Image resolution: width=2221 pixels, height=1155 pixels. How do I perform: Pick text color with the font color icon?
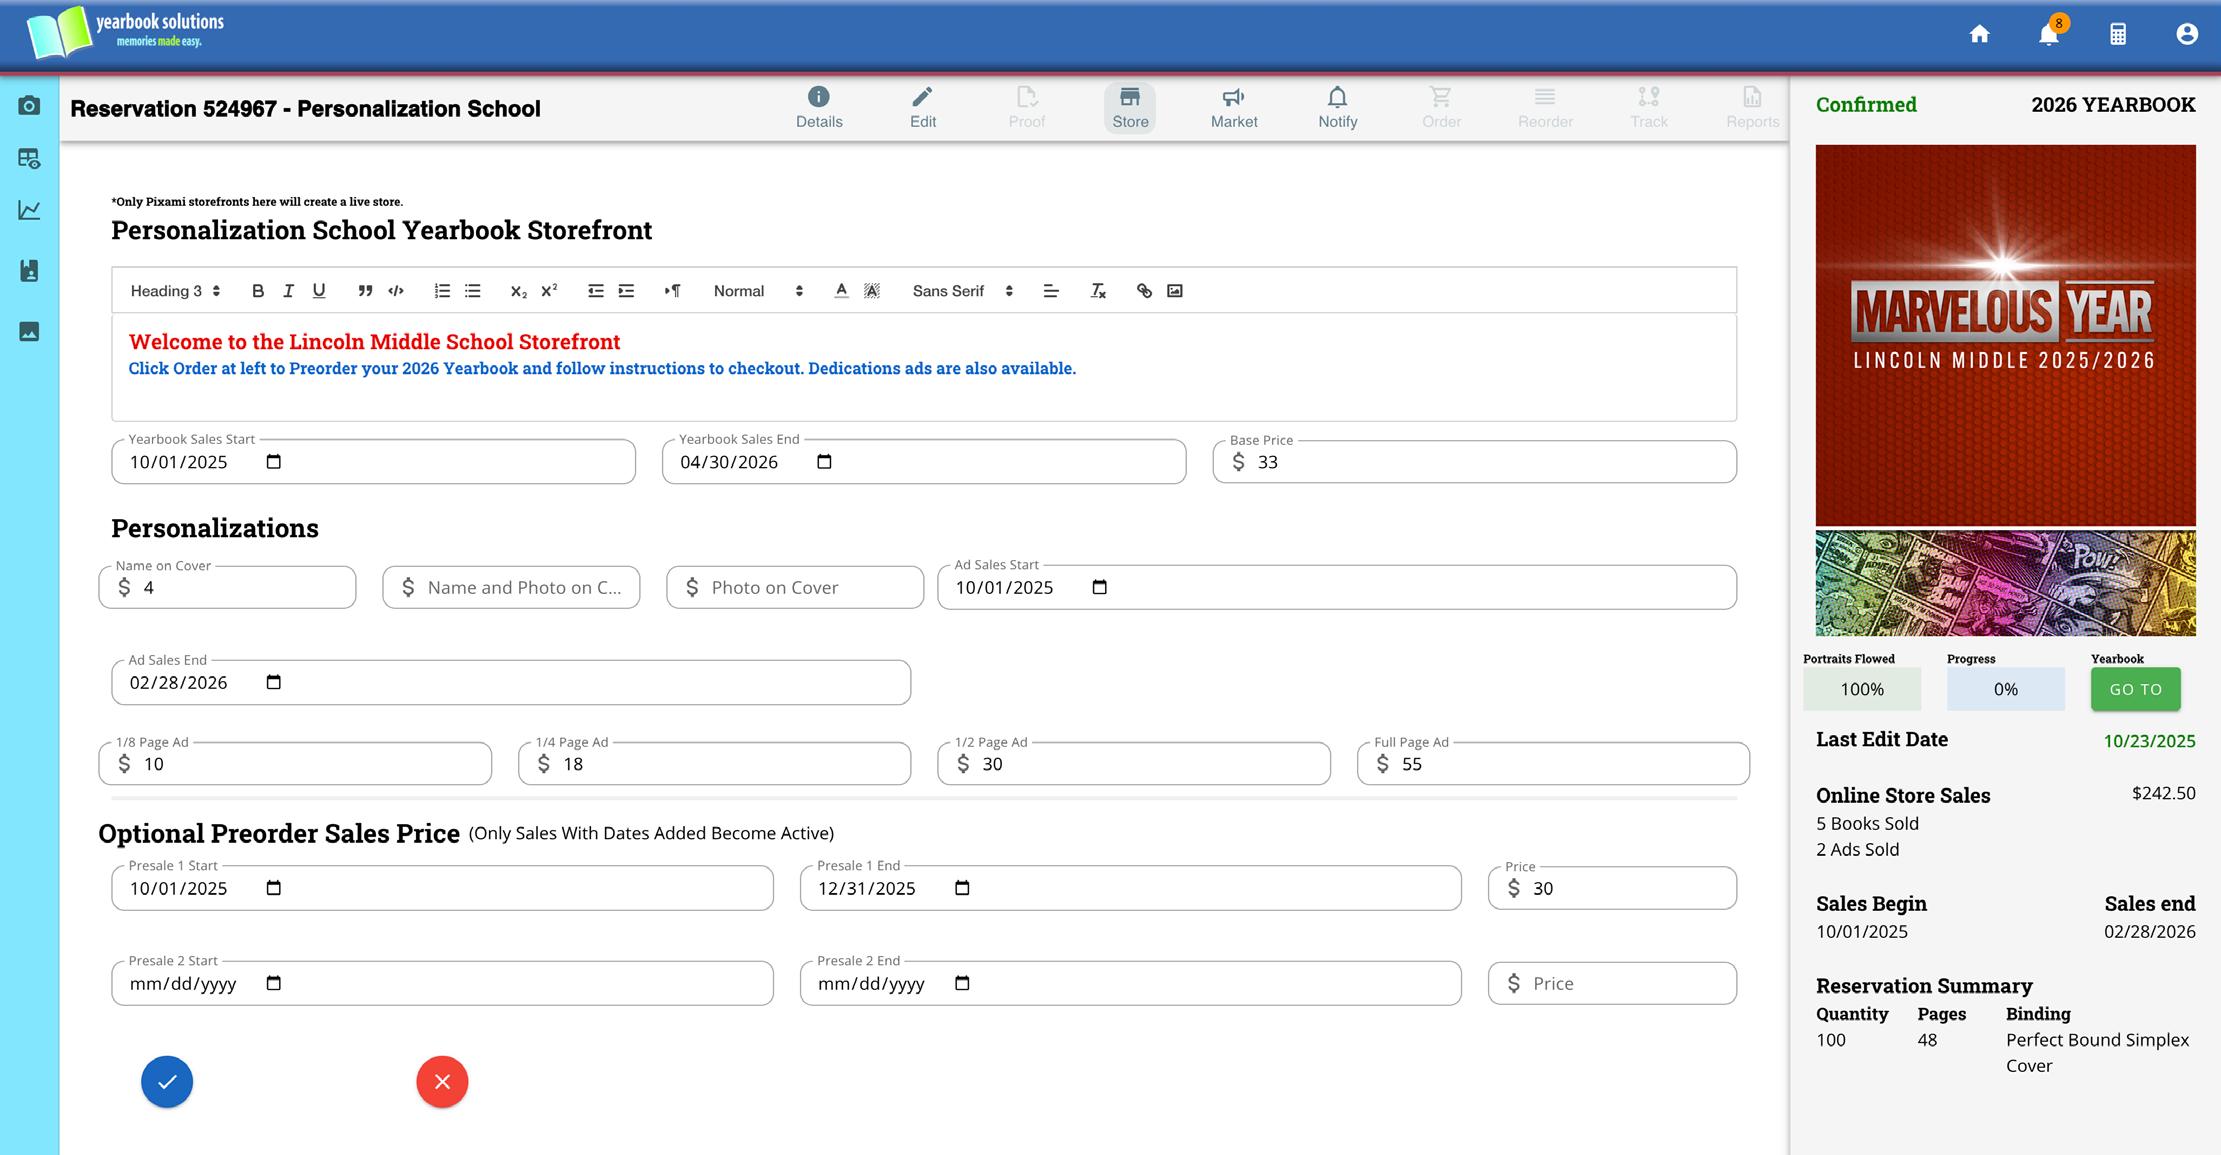[841, 291]
